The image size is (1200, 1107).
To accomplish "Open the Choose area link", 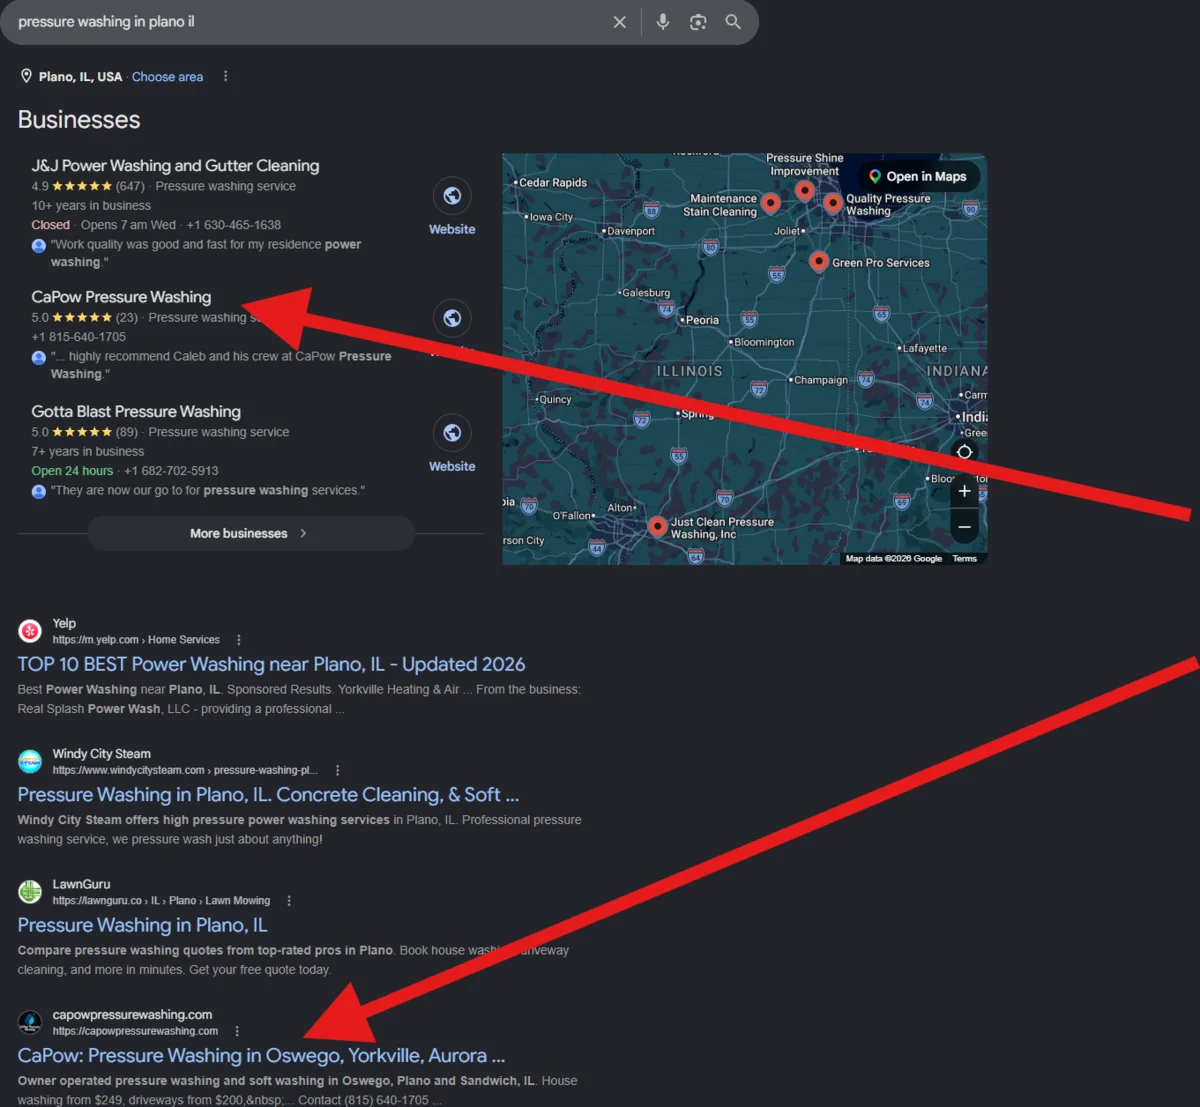I will coord(167,77).
